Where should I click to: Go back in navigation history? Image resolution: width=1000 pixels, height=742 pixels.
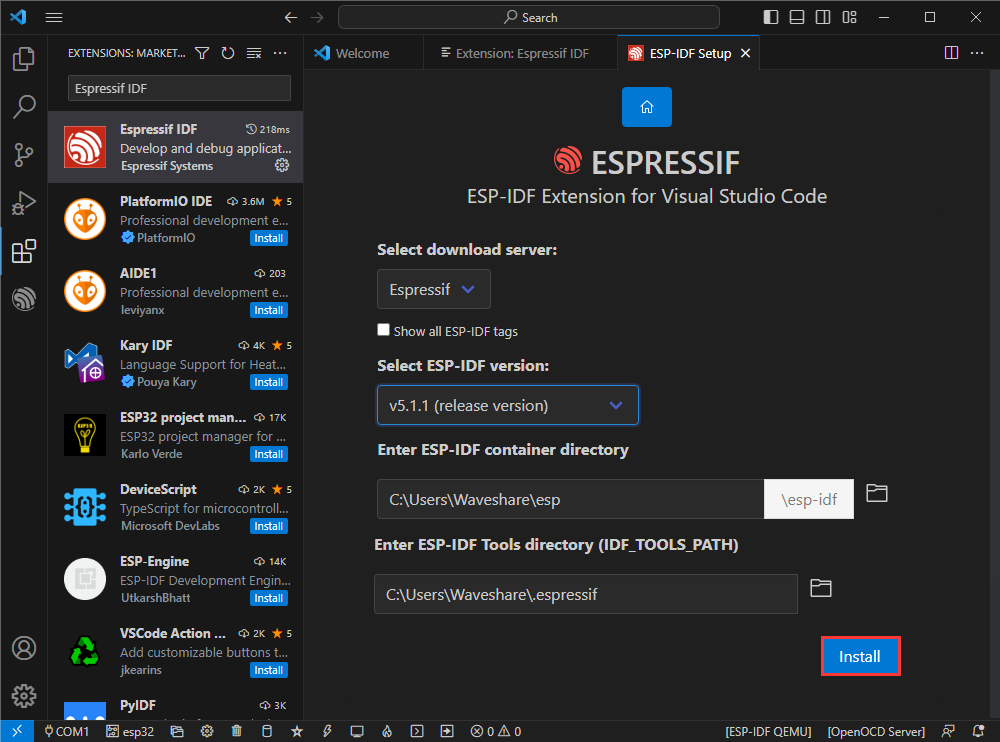[x=291, y=17]
